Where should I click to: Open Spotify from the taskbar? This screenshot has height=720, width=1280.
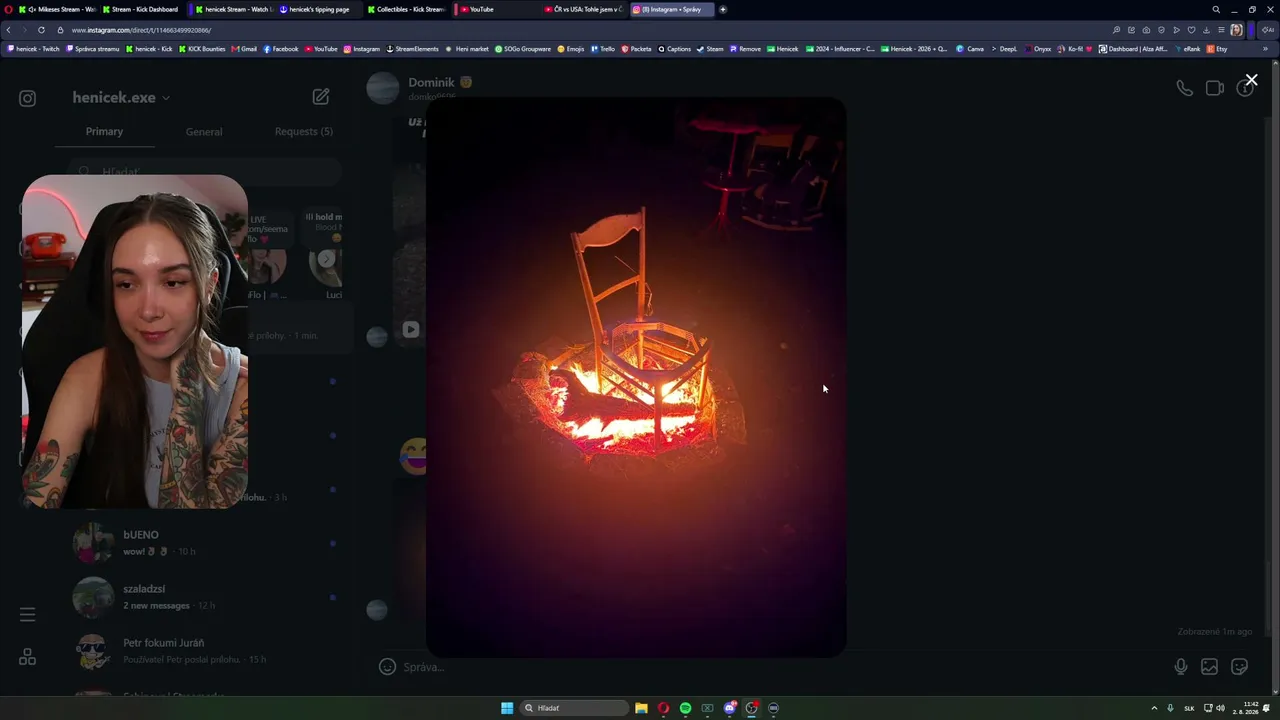pyautogui.click(x=685, y=708)
